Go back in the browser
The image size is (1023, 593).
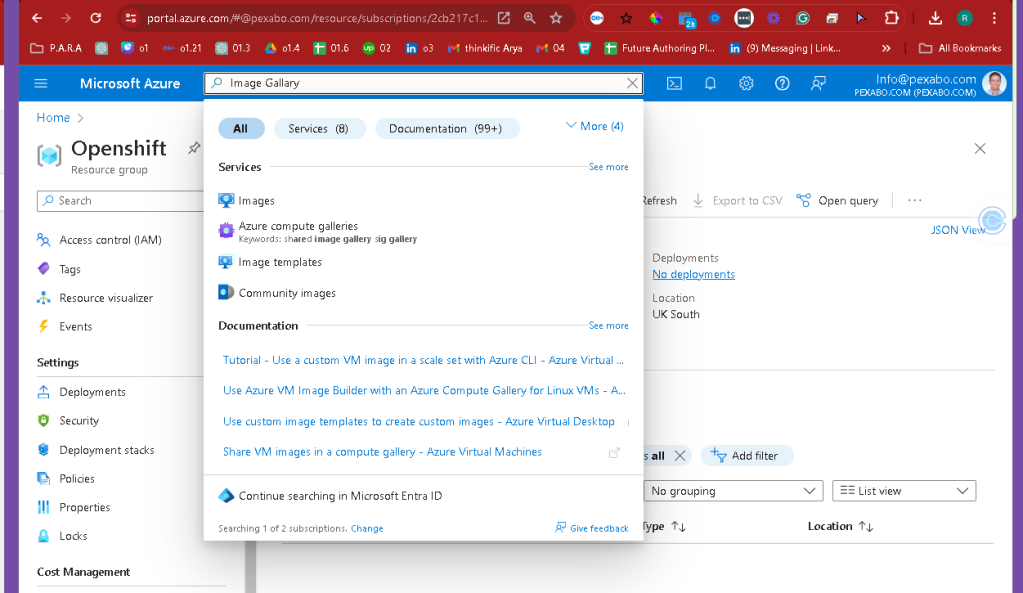37,18
